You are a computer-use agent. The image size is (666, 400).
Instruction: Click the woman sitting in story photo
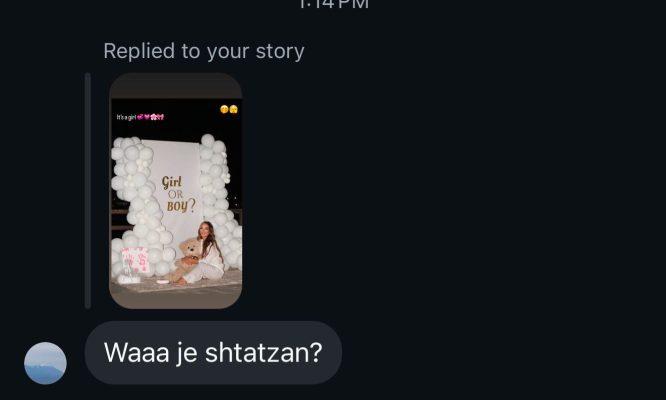click(208, 254)
